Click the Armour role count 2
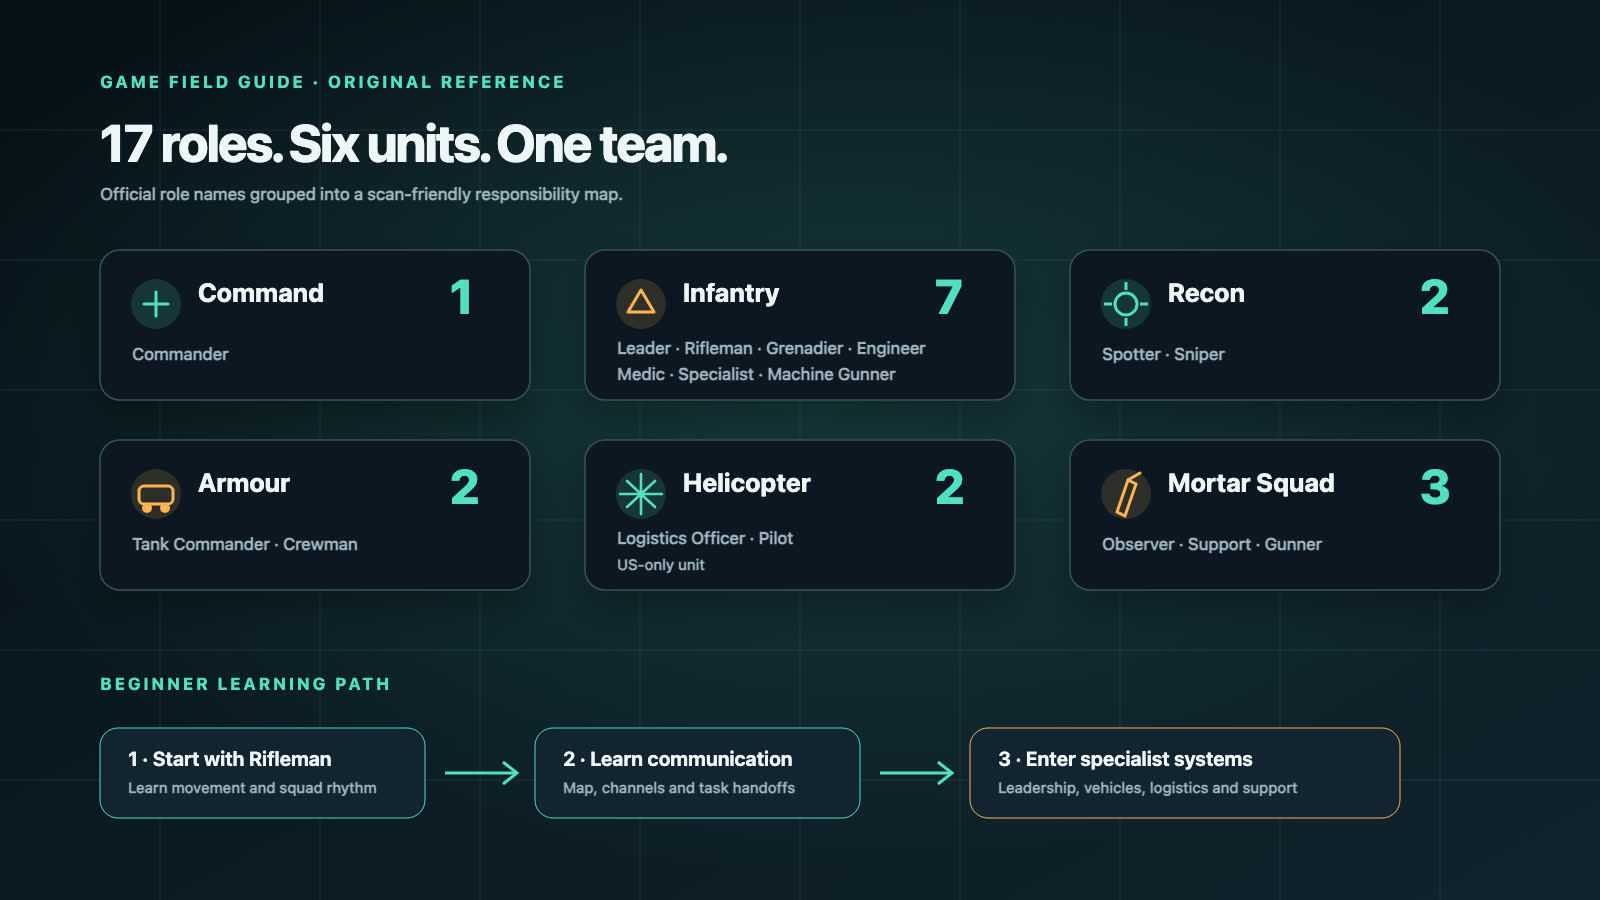This screenshot has width=1600, height=900. [464, 487]
